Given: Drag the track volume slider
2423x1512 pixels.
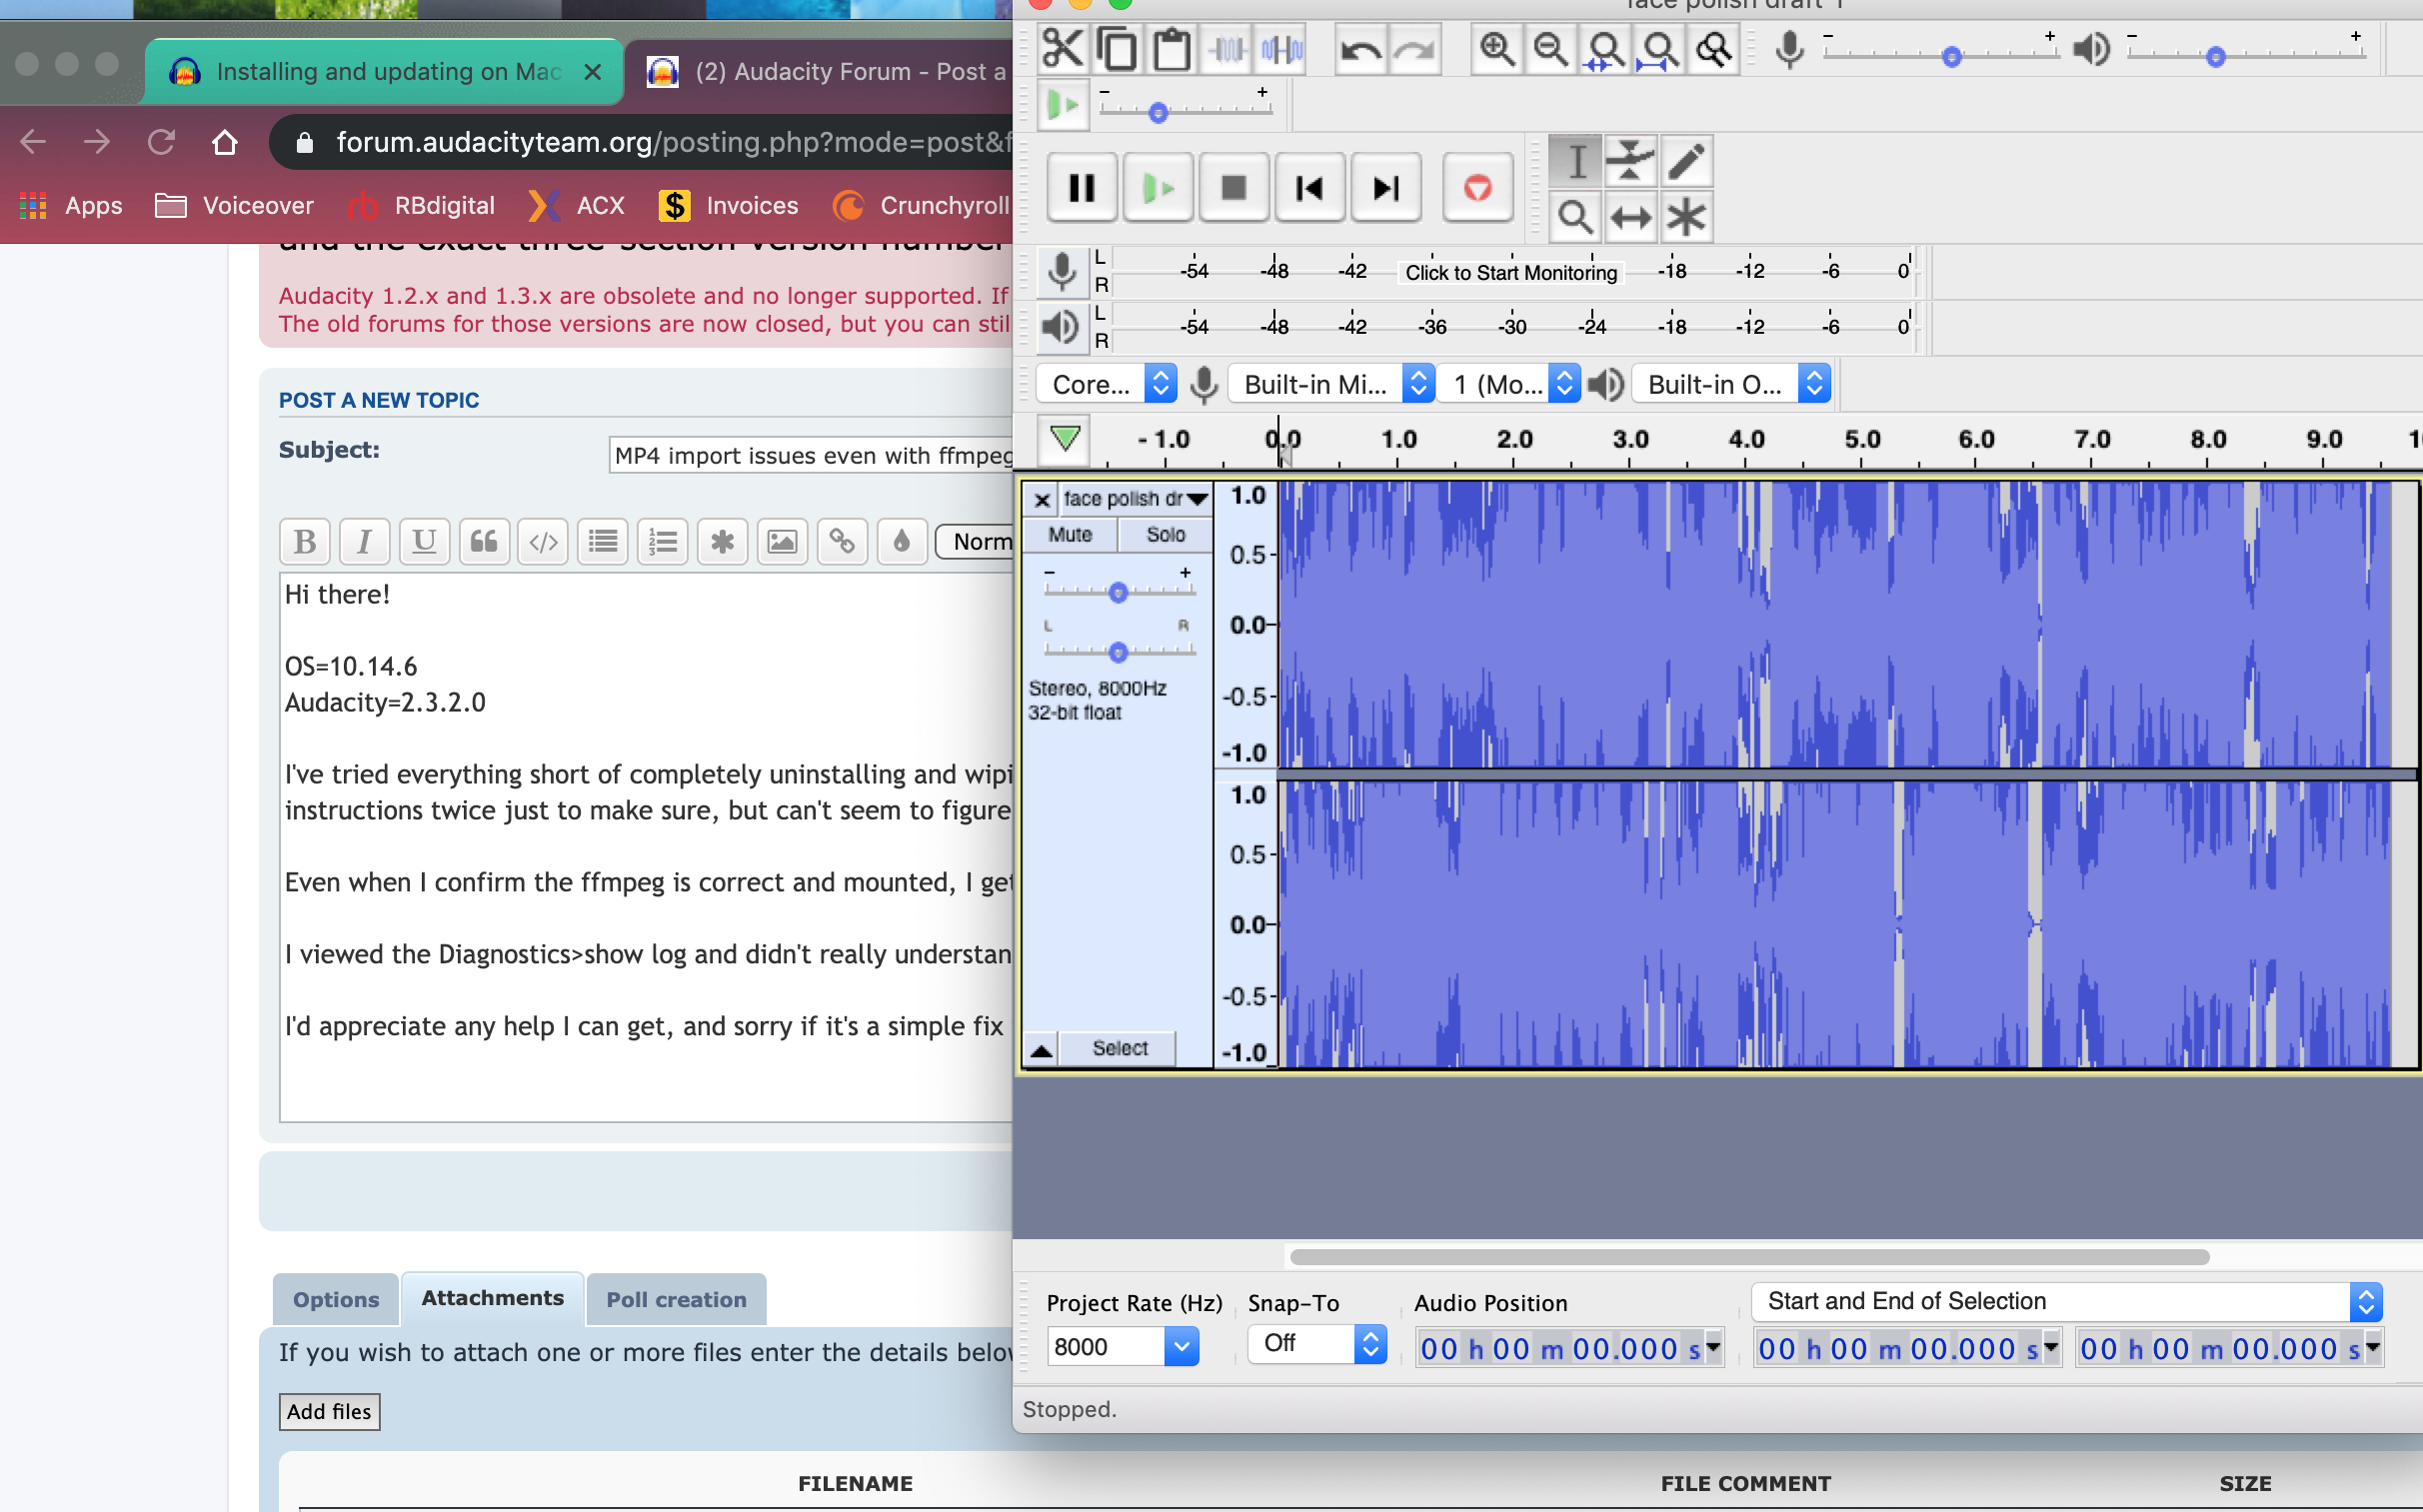Looking at the screenshot, I should pyautogui.click(x=1117, y=591).
